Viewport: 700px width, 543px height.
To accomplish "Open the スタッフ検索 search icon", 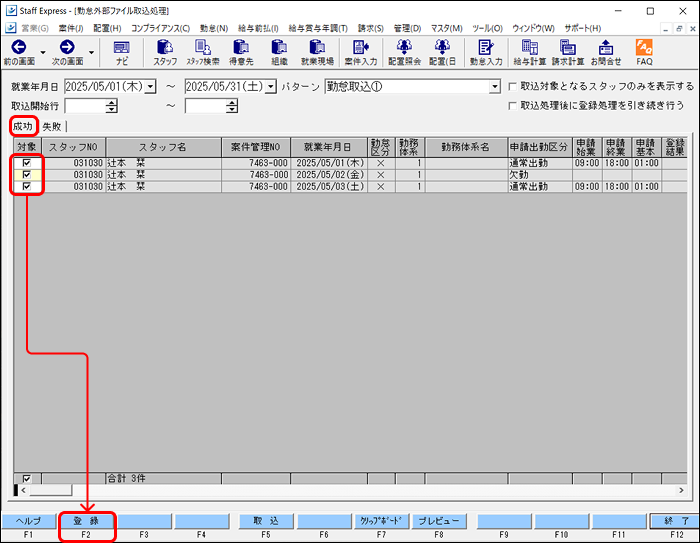I will tap(203, 47).
